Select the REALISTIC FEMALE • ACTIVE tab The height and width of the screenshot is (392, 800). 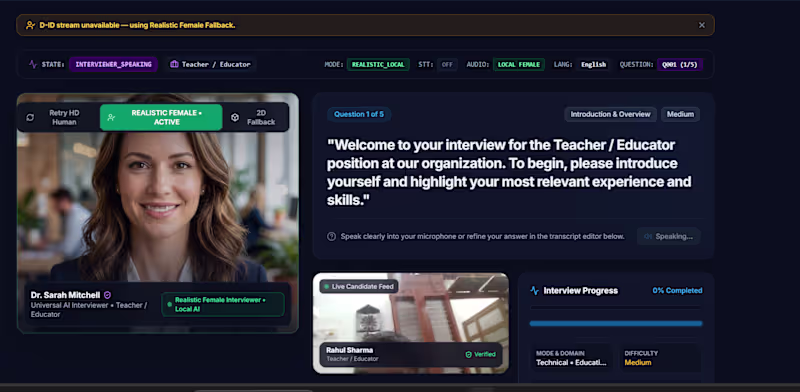(x=161, y=117)
